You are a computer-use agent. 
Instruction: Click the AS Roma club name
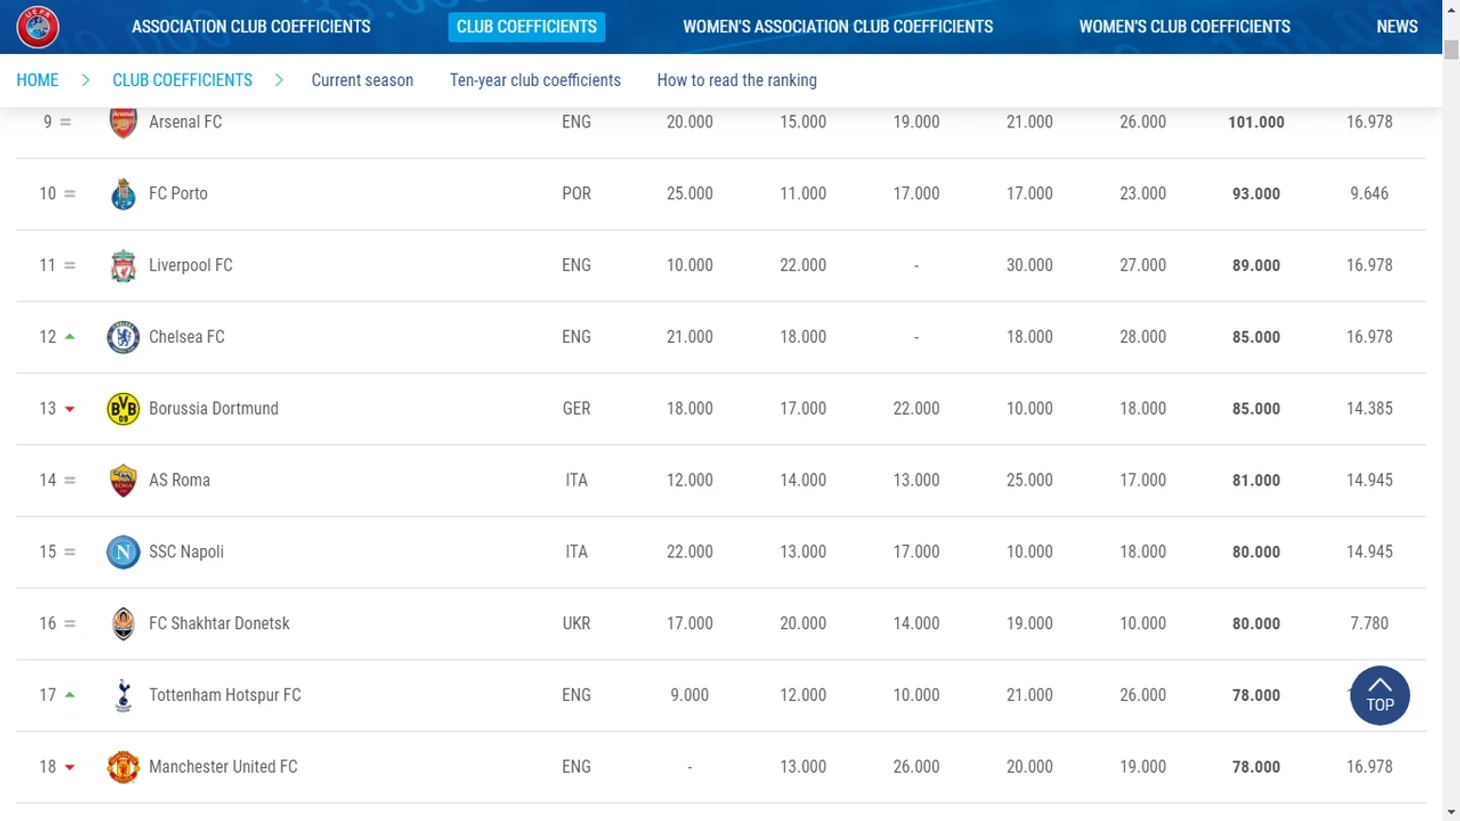[x=180, y=481]
